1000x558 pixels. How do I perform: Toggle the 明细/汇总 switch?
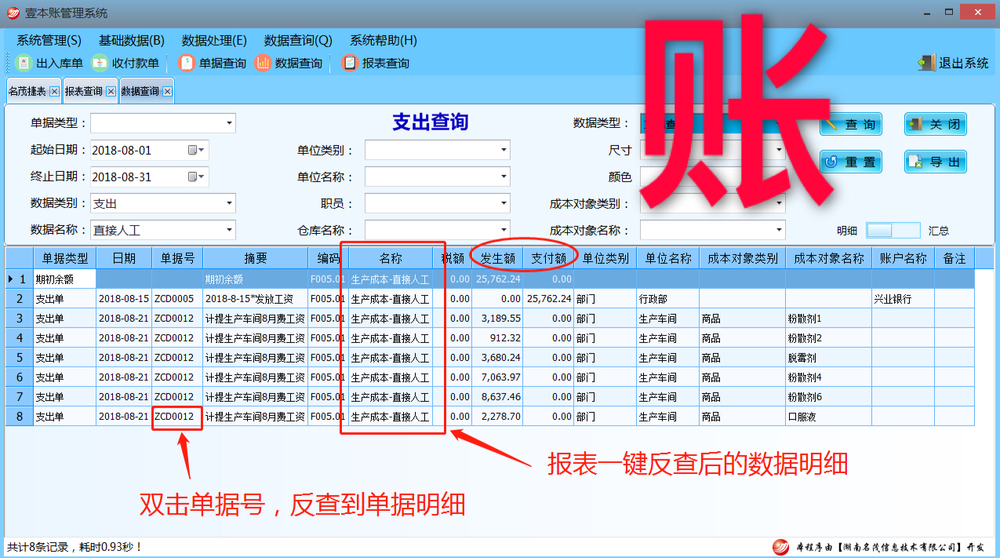coord(893,231)
